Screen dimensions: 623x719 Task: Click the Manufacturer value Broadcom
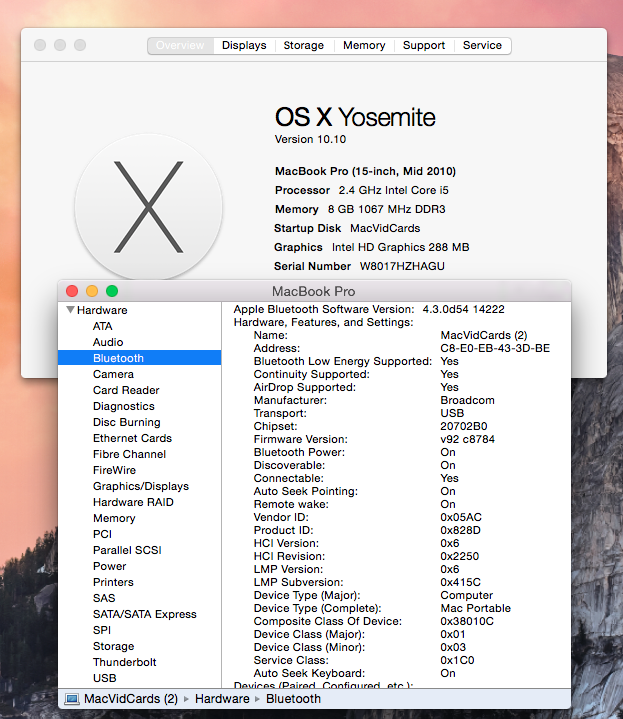click(468, 400)
